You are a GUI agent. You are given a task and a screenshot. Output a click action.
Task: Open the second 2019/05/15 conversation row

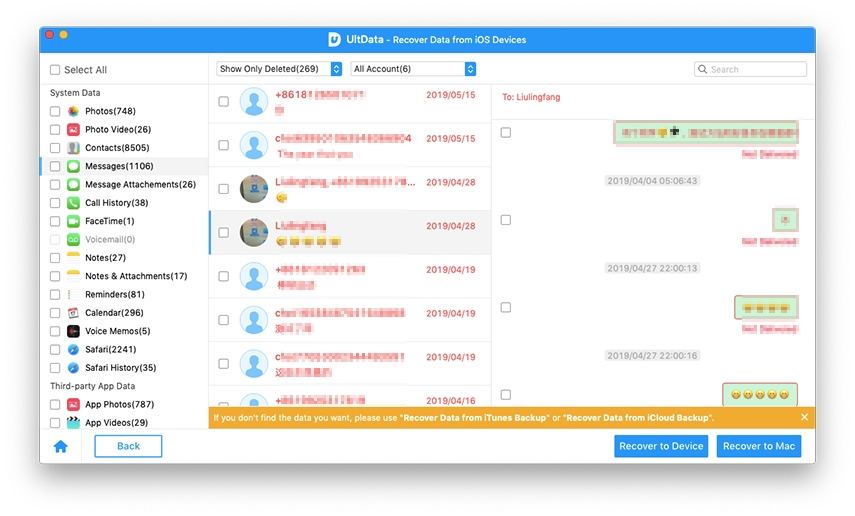(350, 145)
